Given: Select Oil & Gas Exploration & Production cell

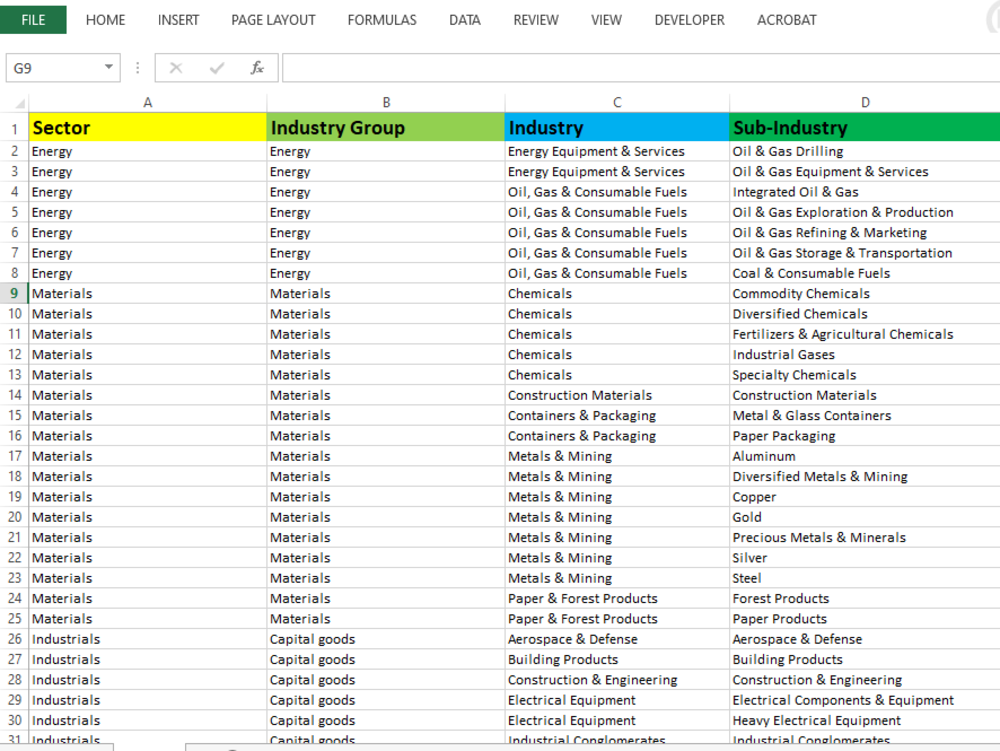Looking at the screenshot, I should tap(865, 212).
